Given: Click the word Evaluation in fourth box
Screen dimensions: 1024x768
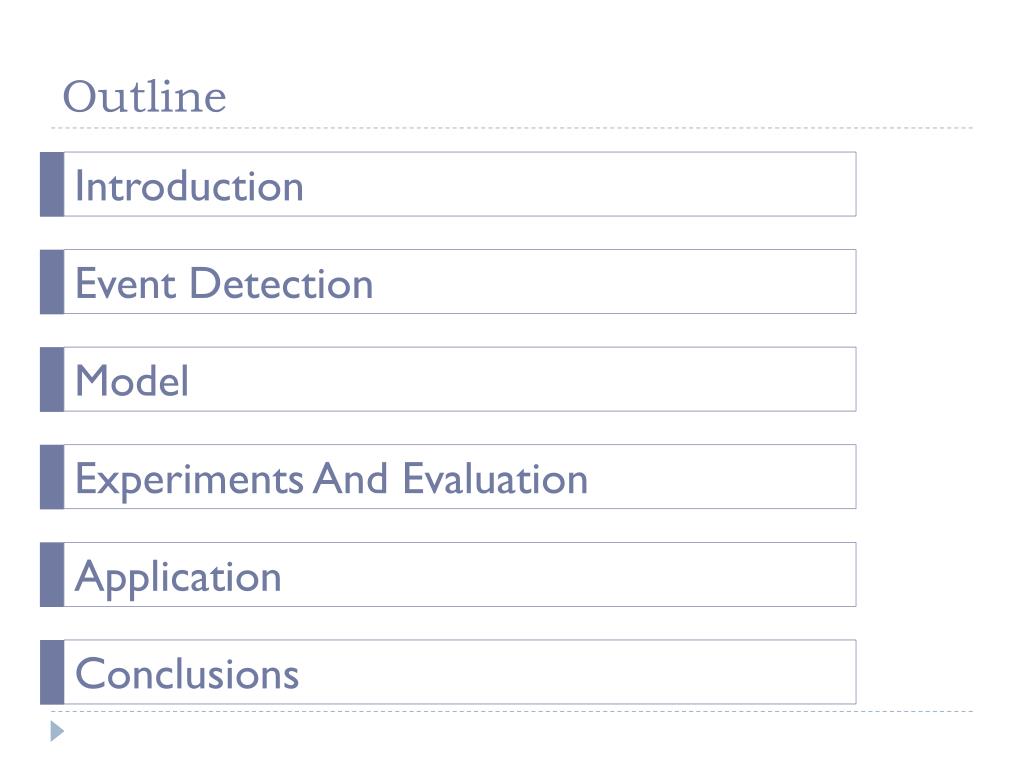Looking at the screenshot, I should 495,479.
